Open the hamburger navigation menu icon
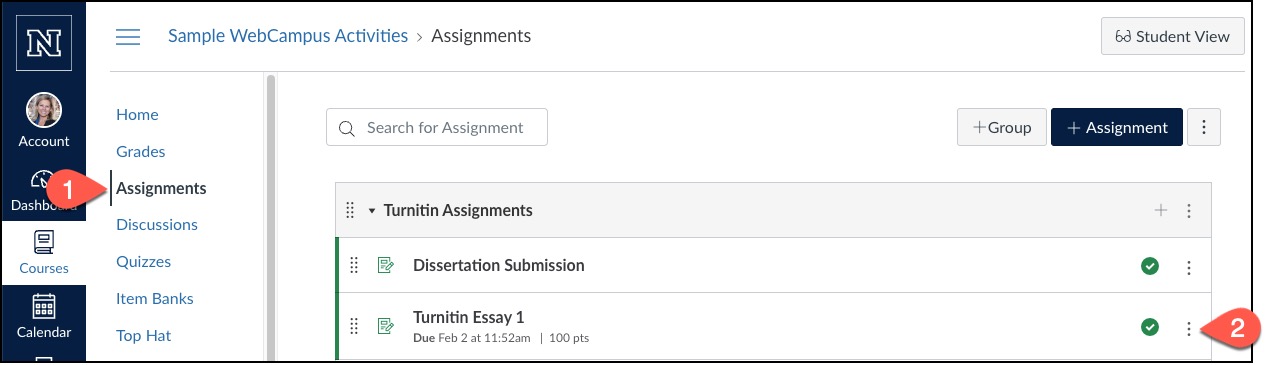1266x365 pixels. pyautogui.click(x=128, y=37)
